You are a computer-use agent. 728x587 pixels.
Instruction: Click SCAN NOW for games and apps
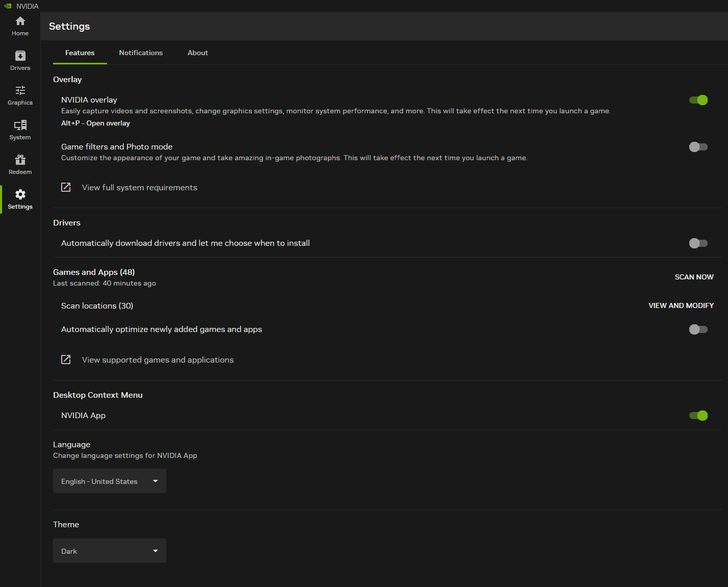click(694, 277)
